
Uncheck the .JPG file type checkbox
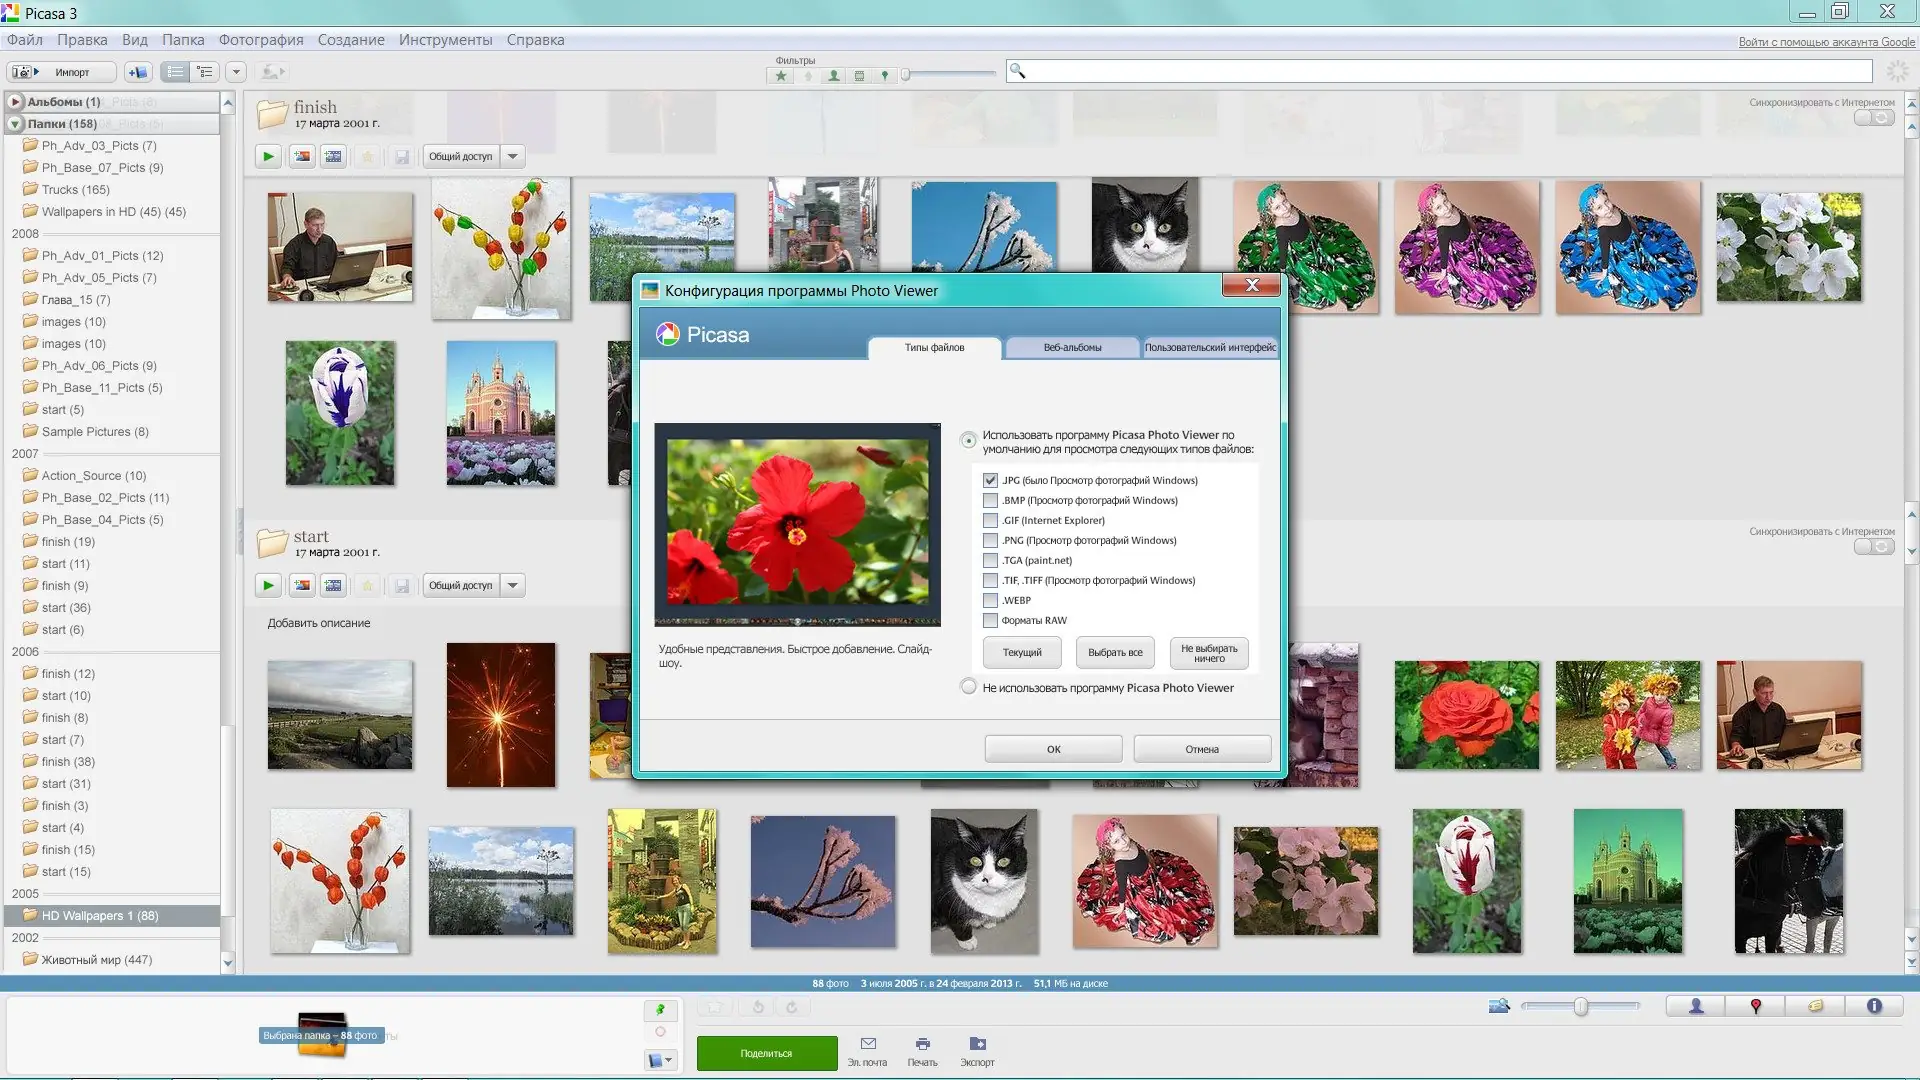click(x=990, y=481)
